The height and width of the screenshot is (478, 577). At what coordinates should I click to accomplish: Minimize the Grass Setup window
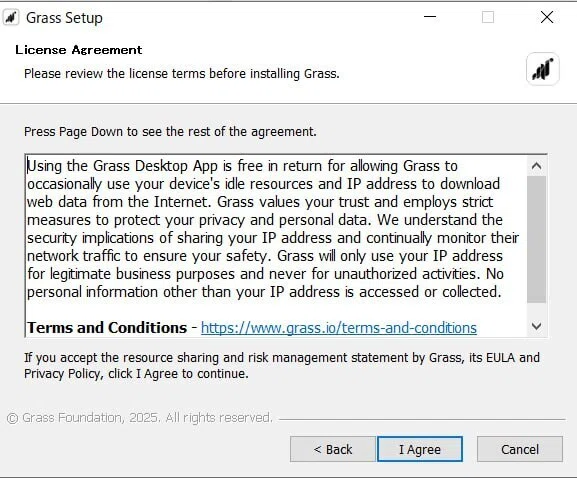(429, 17)
